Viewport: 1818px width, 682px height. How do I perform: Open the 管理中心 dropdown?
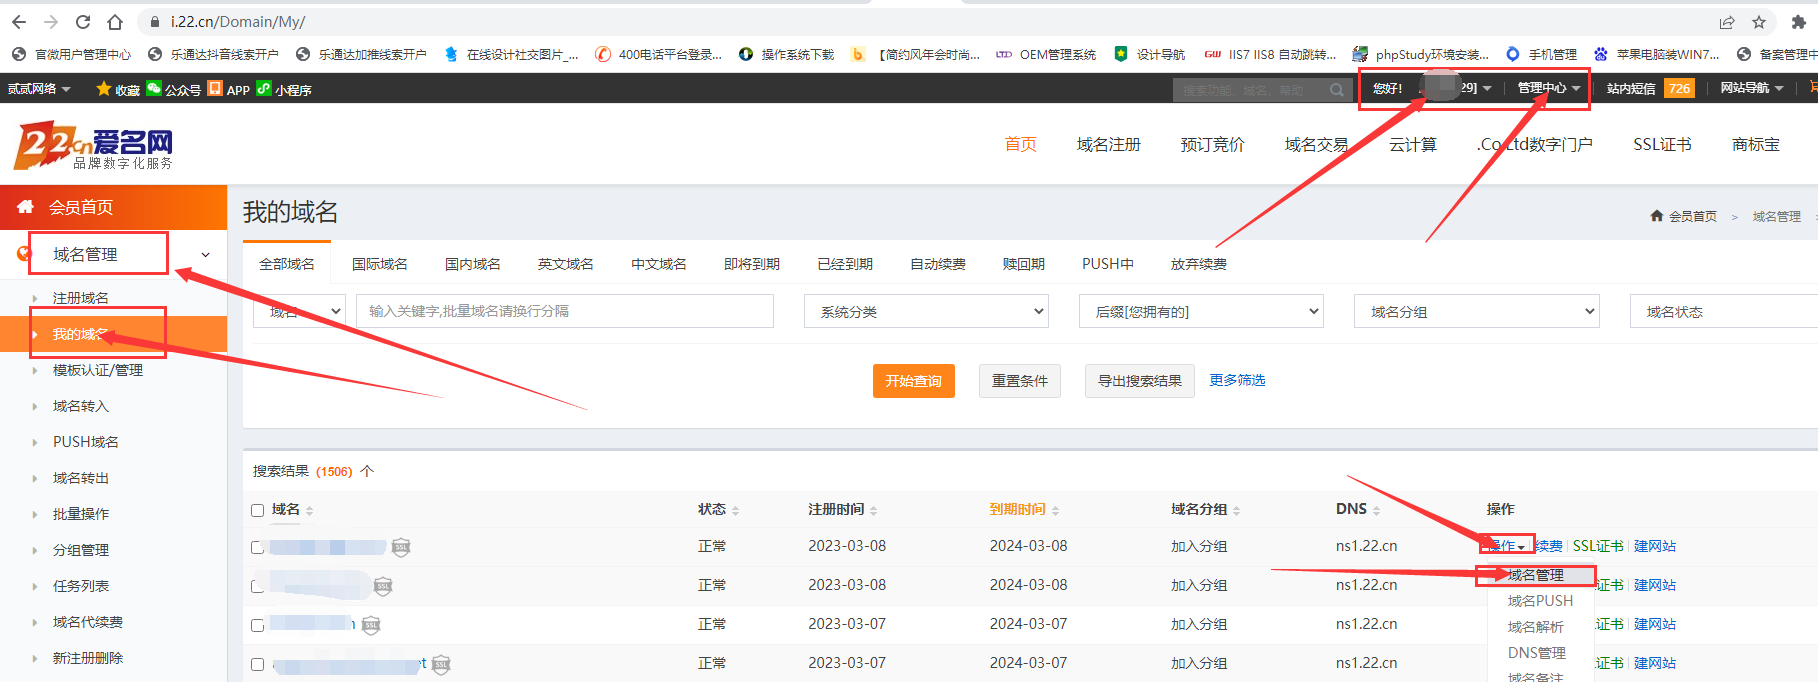point(1549,88)
